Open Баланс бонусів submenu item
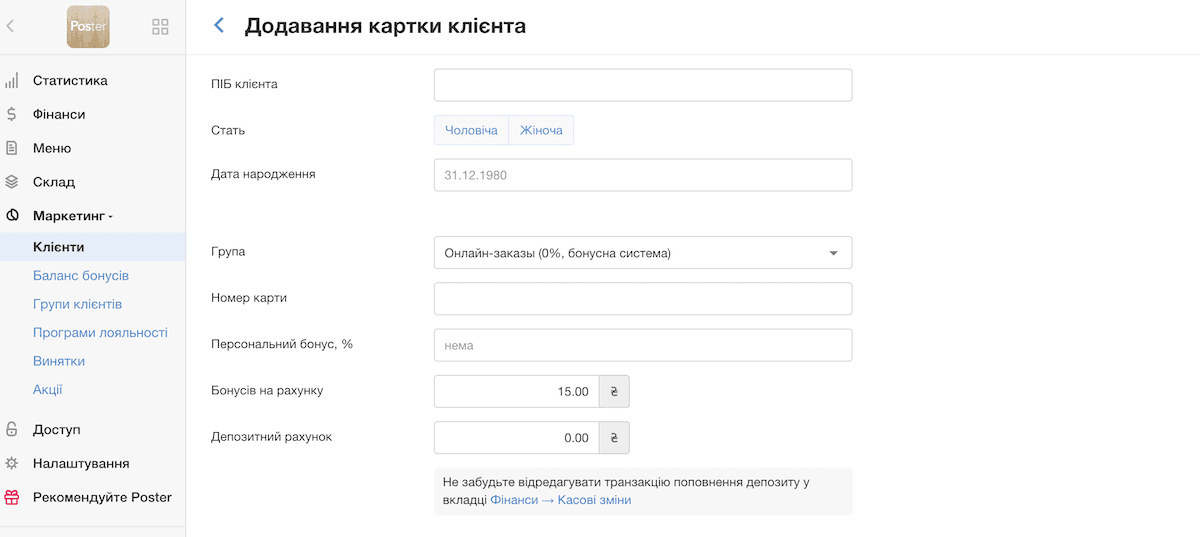Image resolution: width=1200 pixels, height=537 pixels. [x=81, y=275]
